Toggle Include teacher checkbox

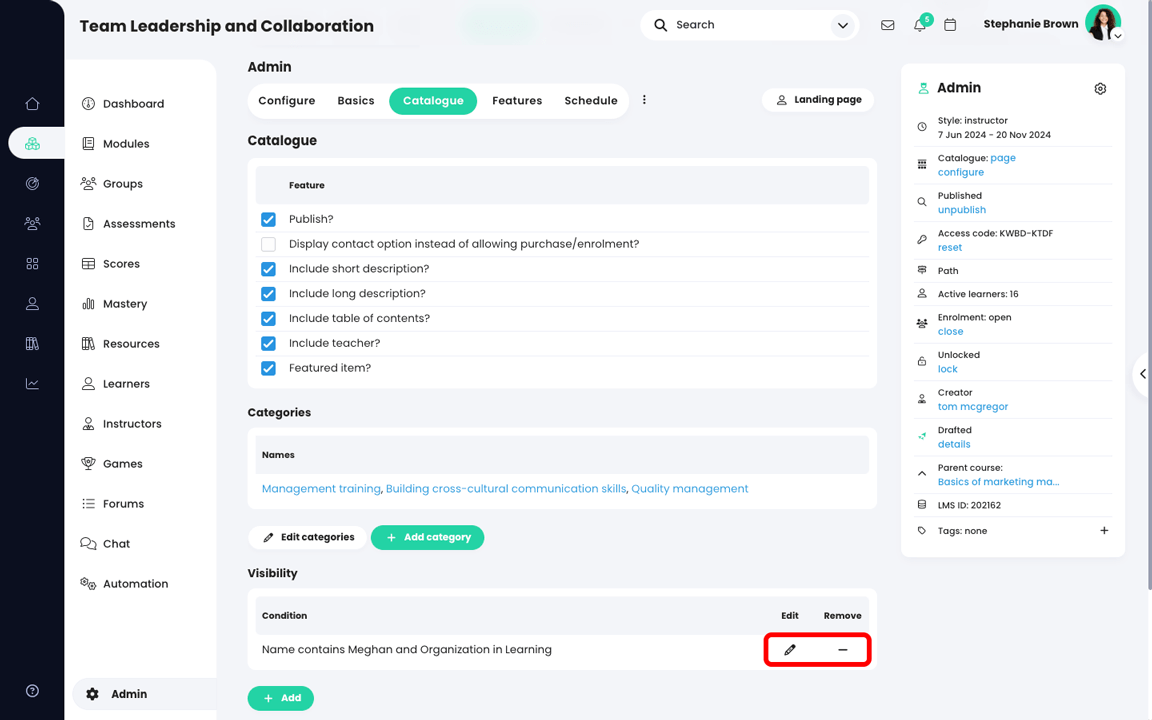point(268,343)
